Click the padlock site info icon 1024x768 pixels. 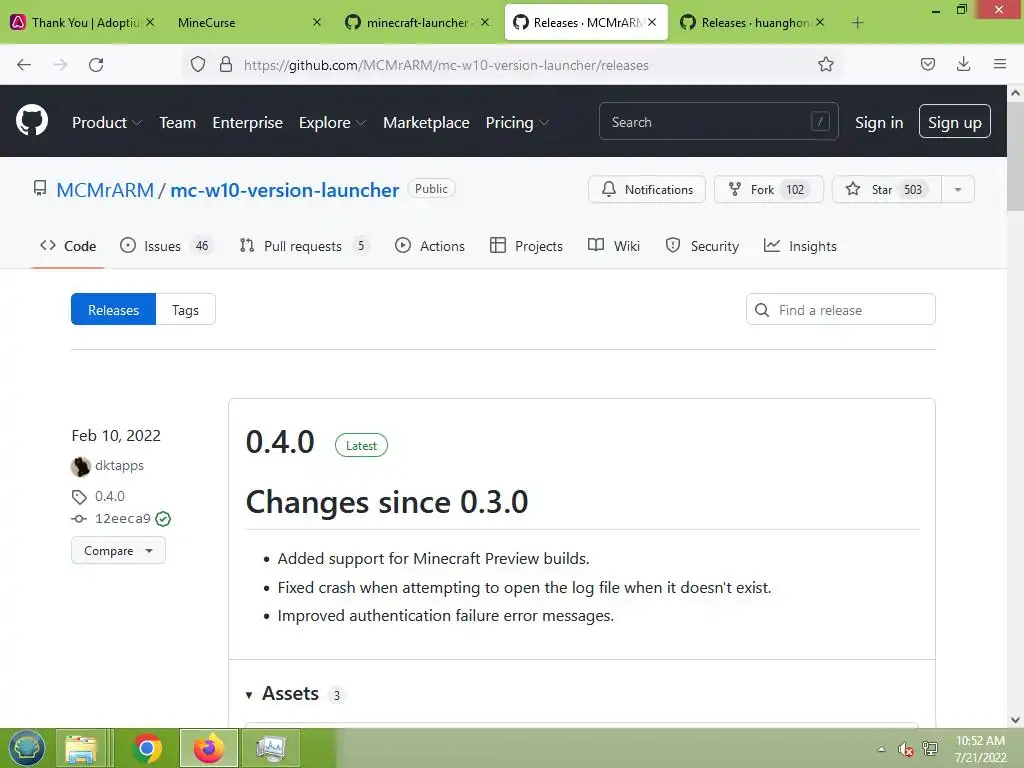[226, 65]
